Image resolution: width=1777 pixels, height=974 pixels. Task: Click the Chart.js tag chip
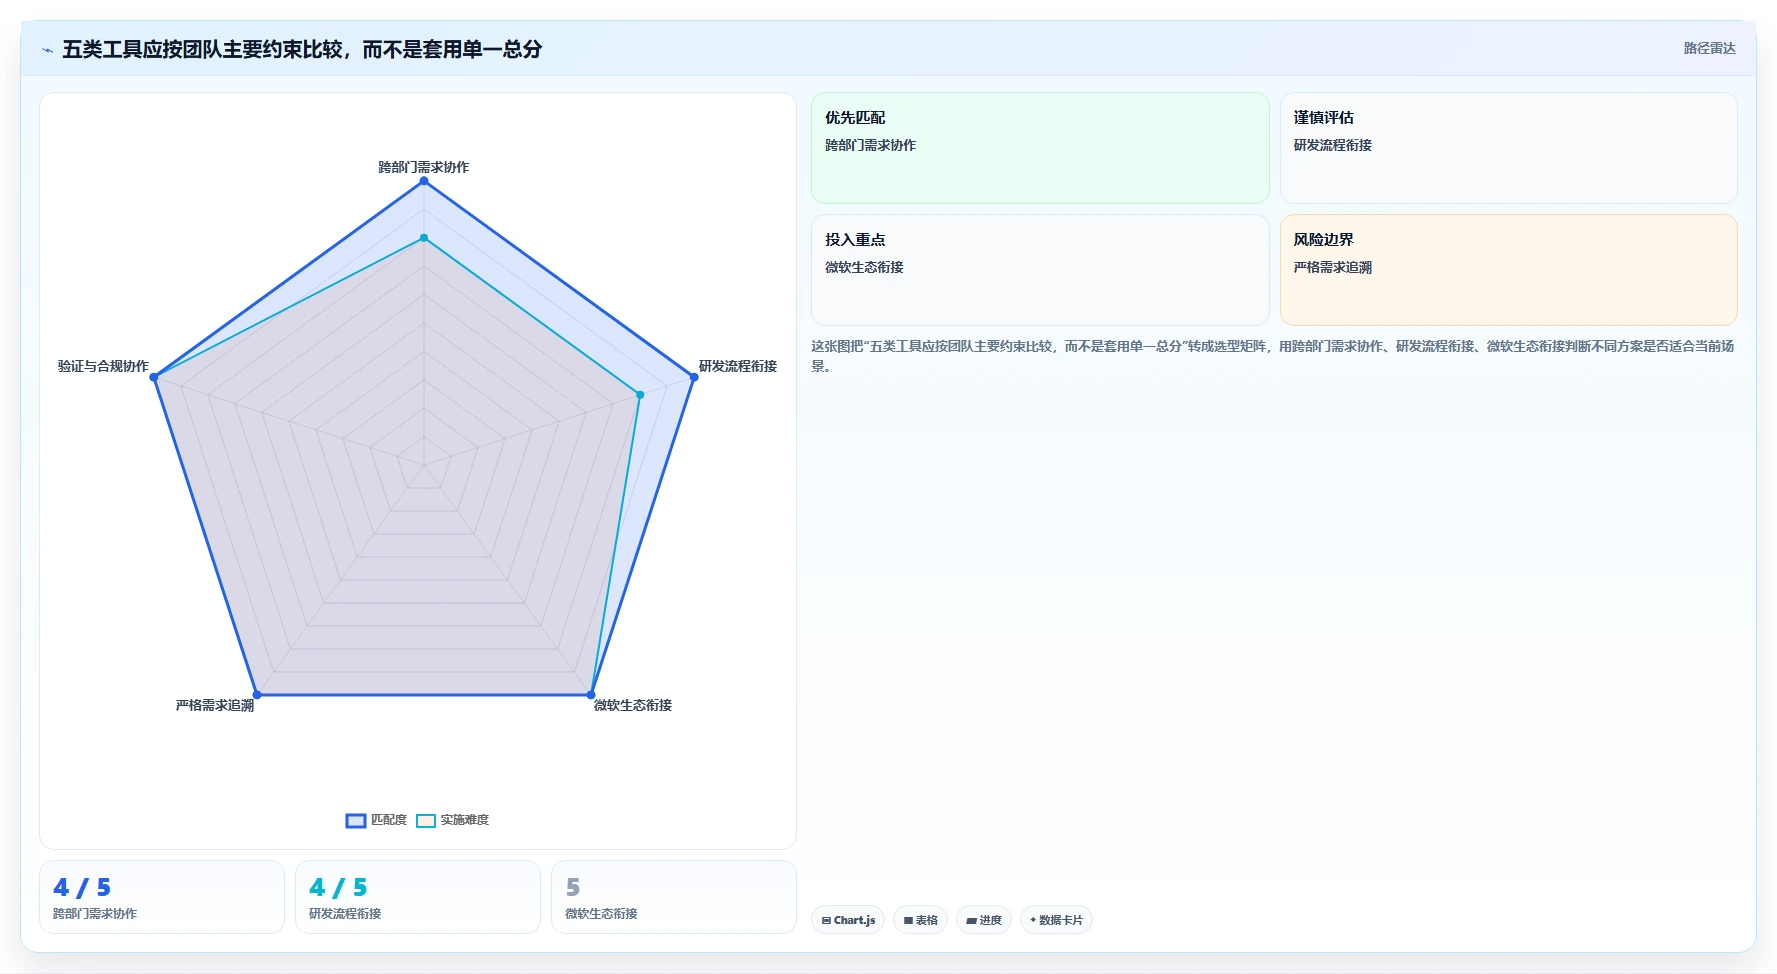[848, 920]
